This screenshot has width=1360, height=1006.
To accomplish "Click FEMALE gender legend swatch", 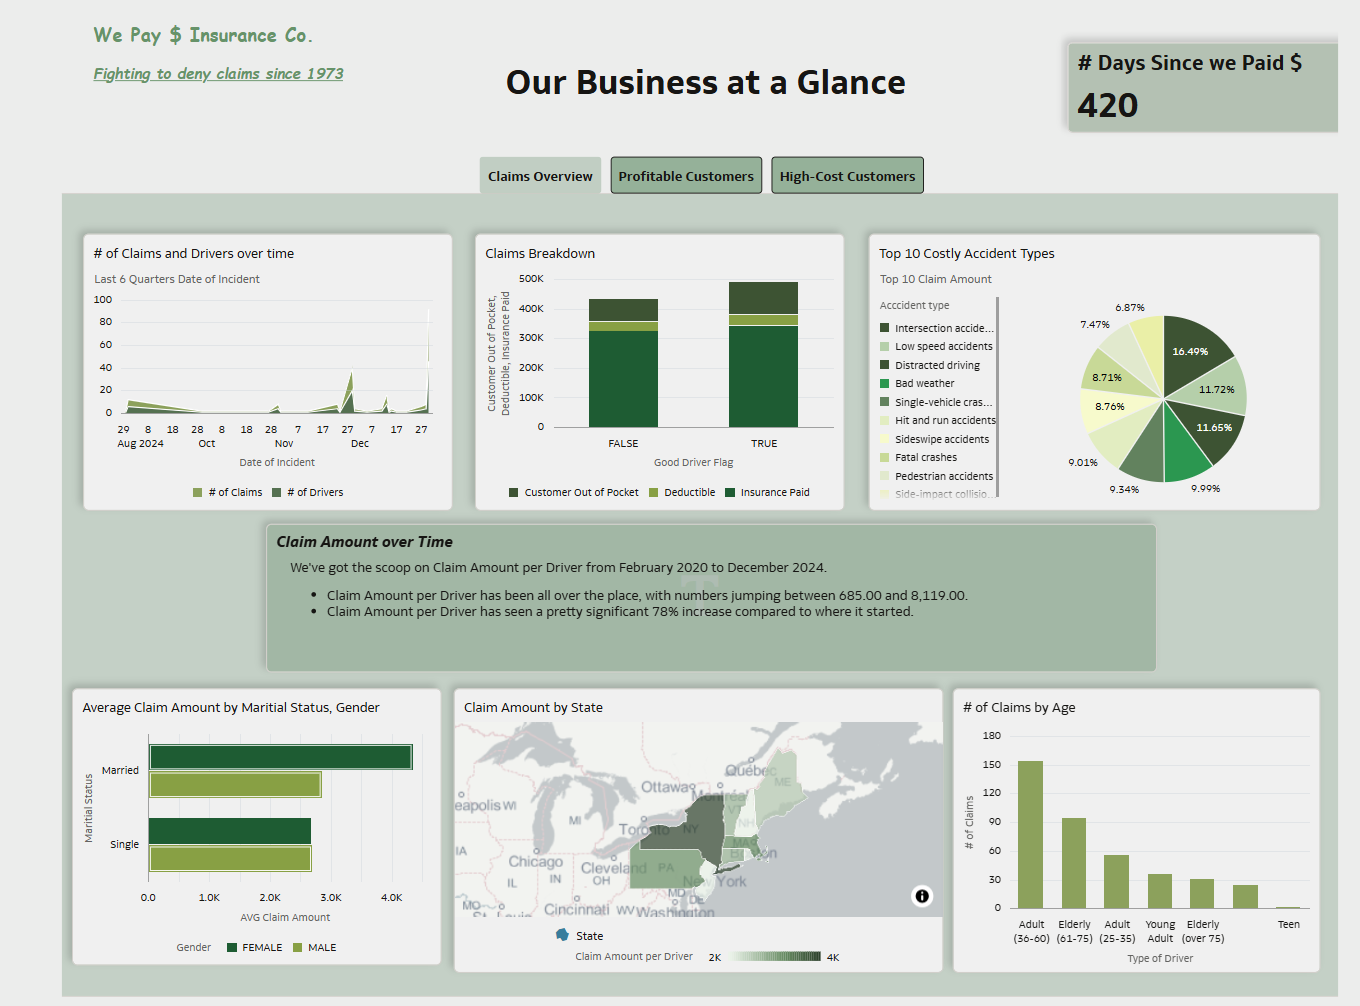I will 232,947.
